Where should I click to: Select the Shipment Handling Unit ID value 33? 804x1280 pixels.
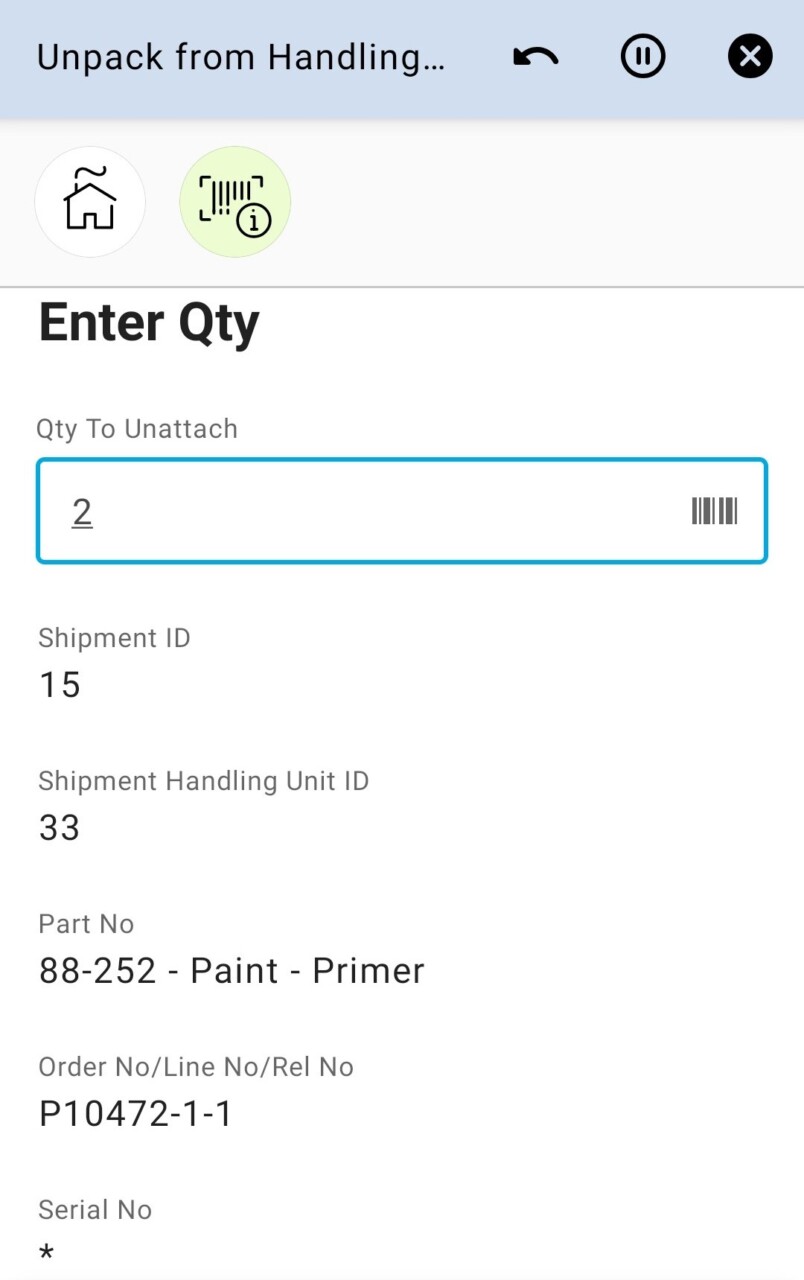(x=60, y=828)
